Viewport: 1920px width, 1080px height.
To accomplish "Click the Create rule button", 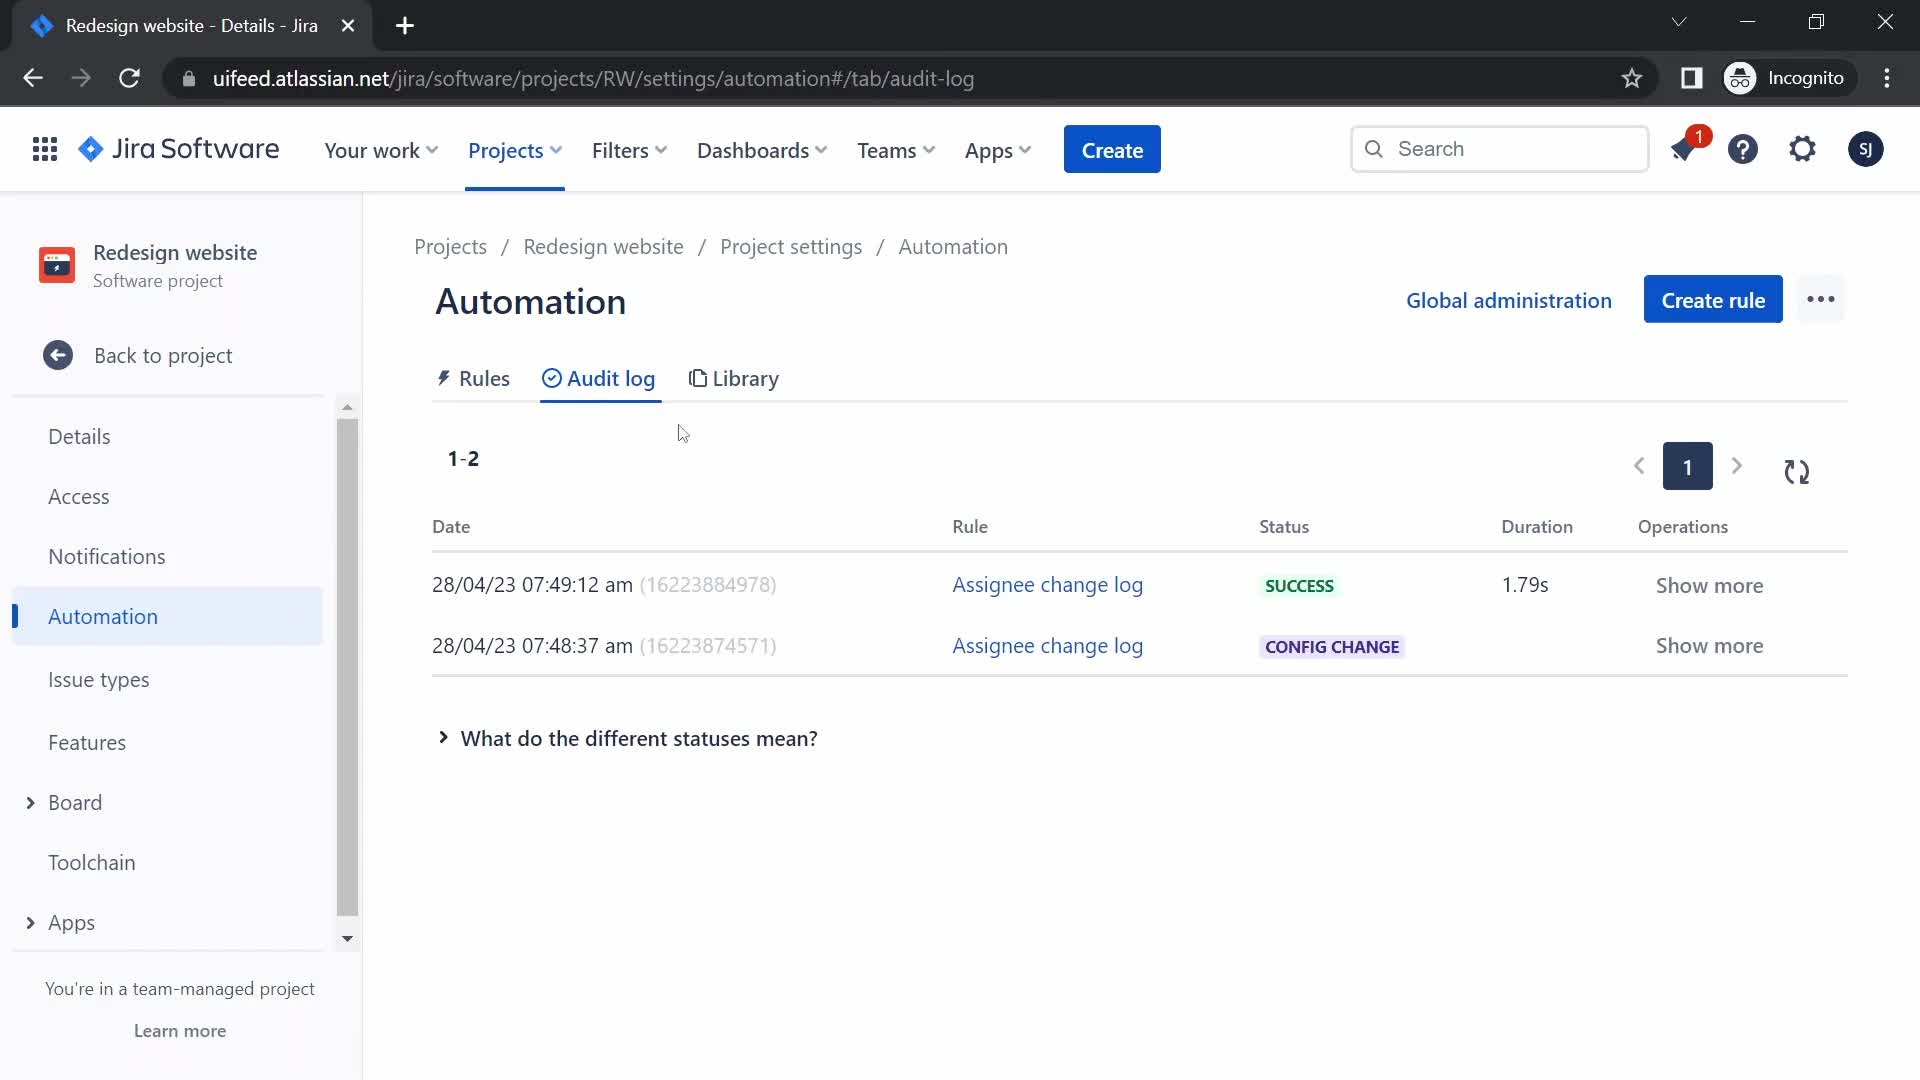I will coord(1713,299).
